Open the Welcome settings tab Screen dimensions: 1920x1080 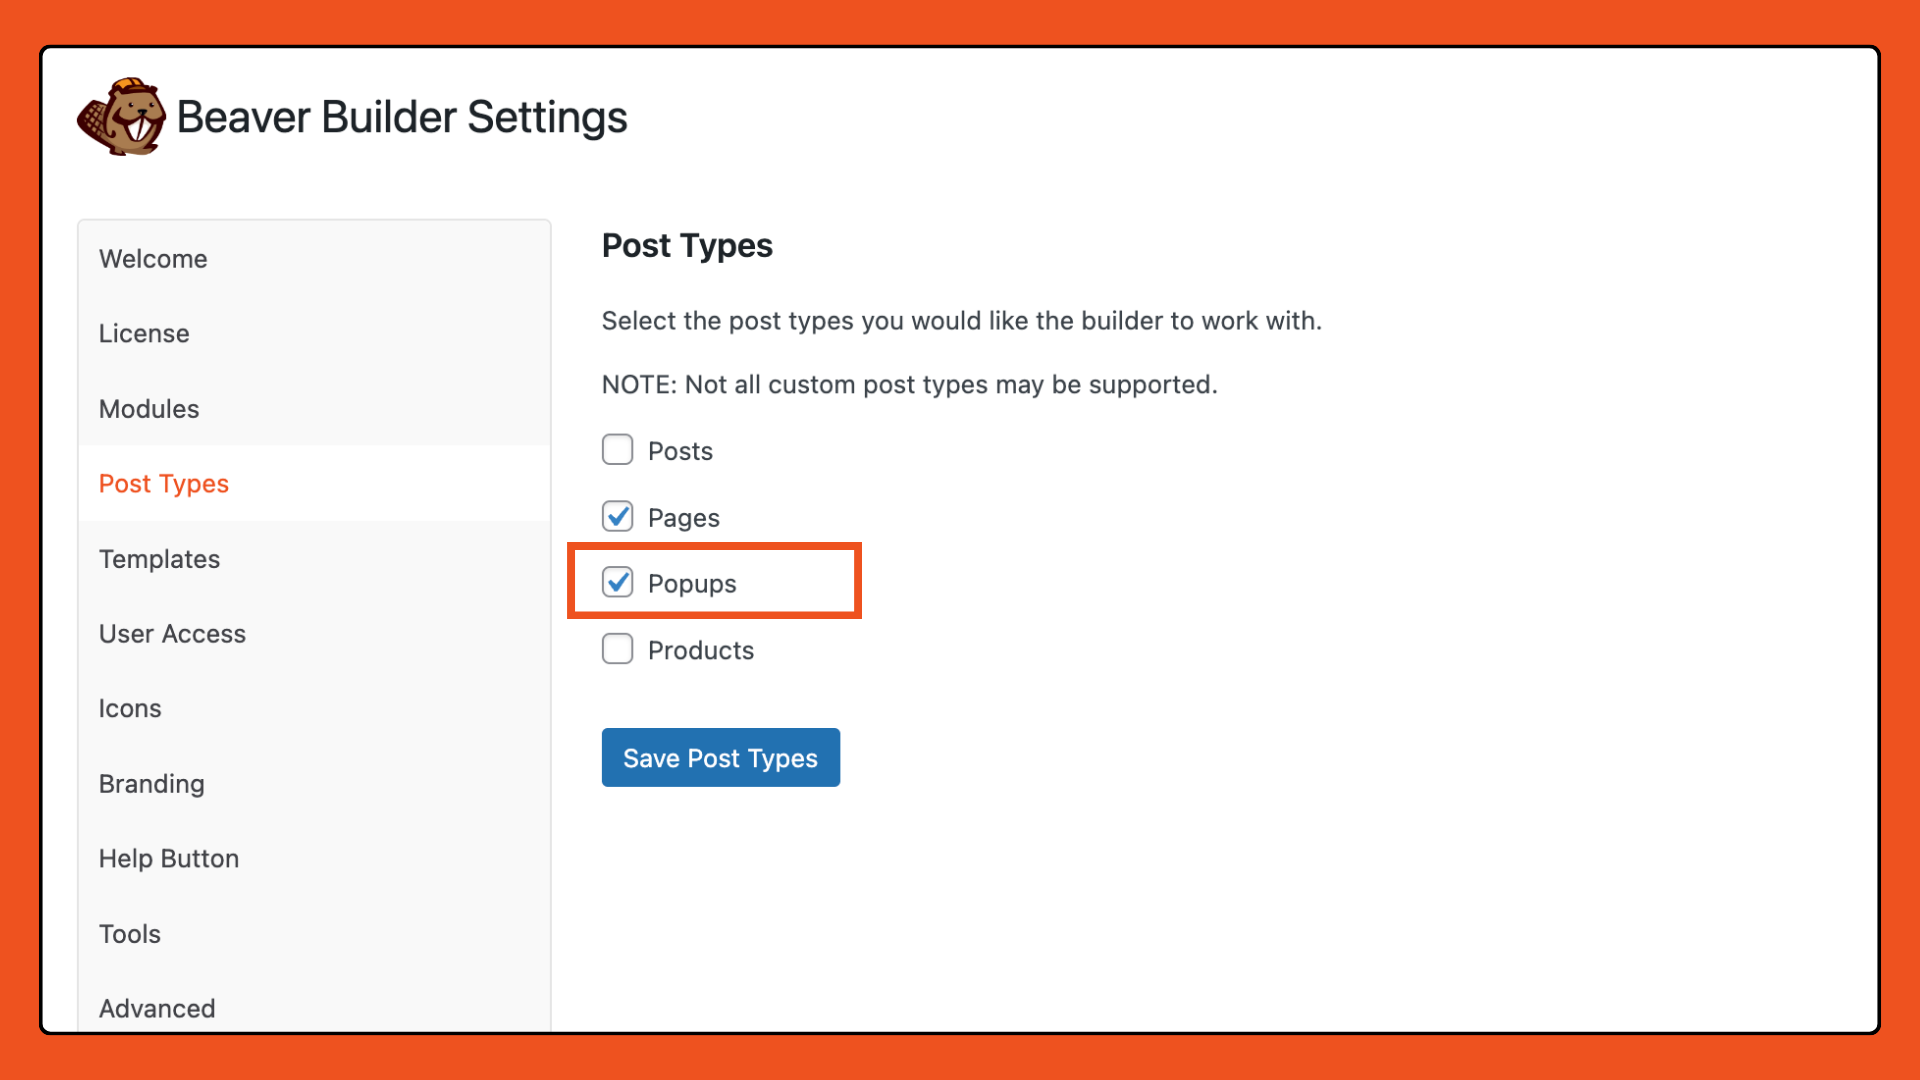click(153, 259)
